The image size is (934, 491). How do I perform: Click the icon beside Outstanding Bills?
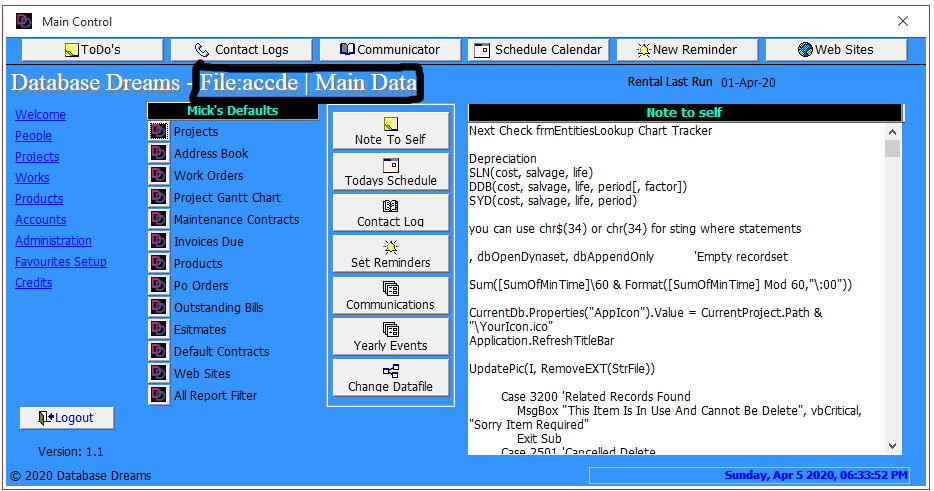[158, 307]
